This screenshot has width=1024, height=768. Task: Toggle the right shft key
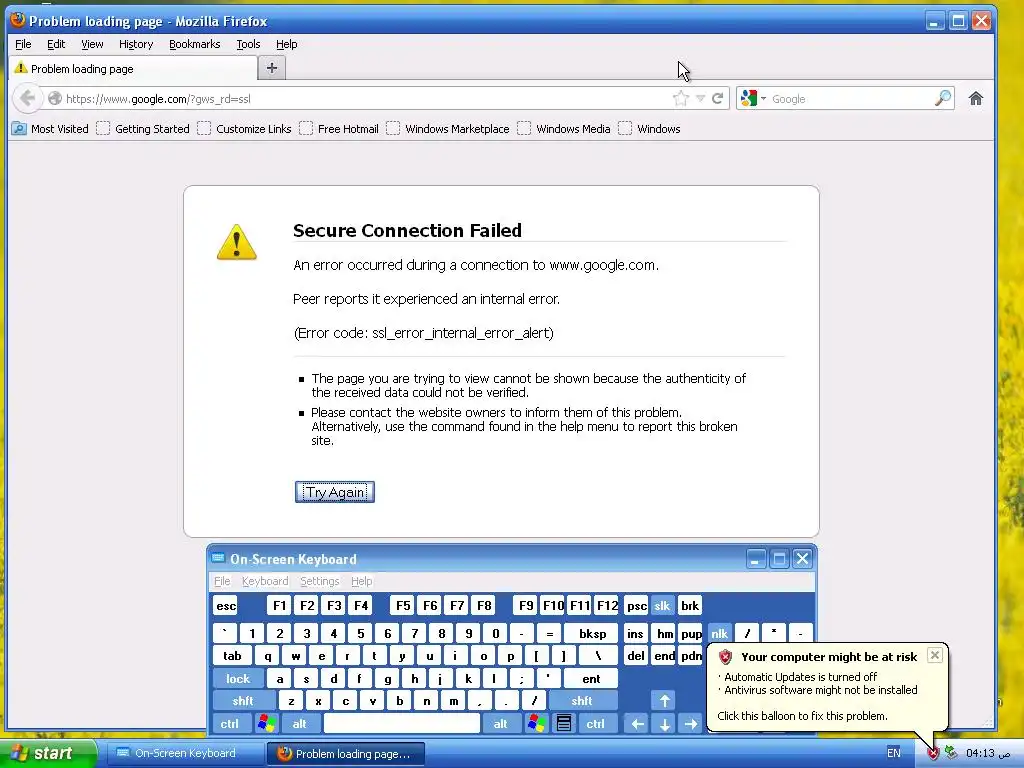[582, 701]
